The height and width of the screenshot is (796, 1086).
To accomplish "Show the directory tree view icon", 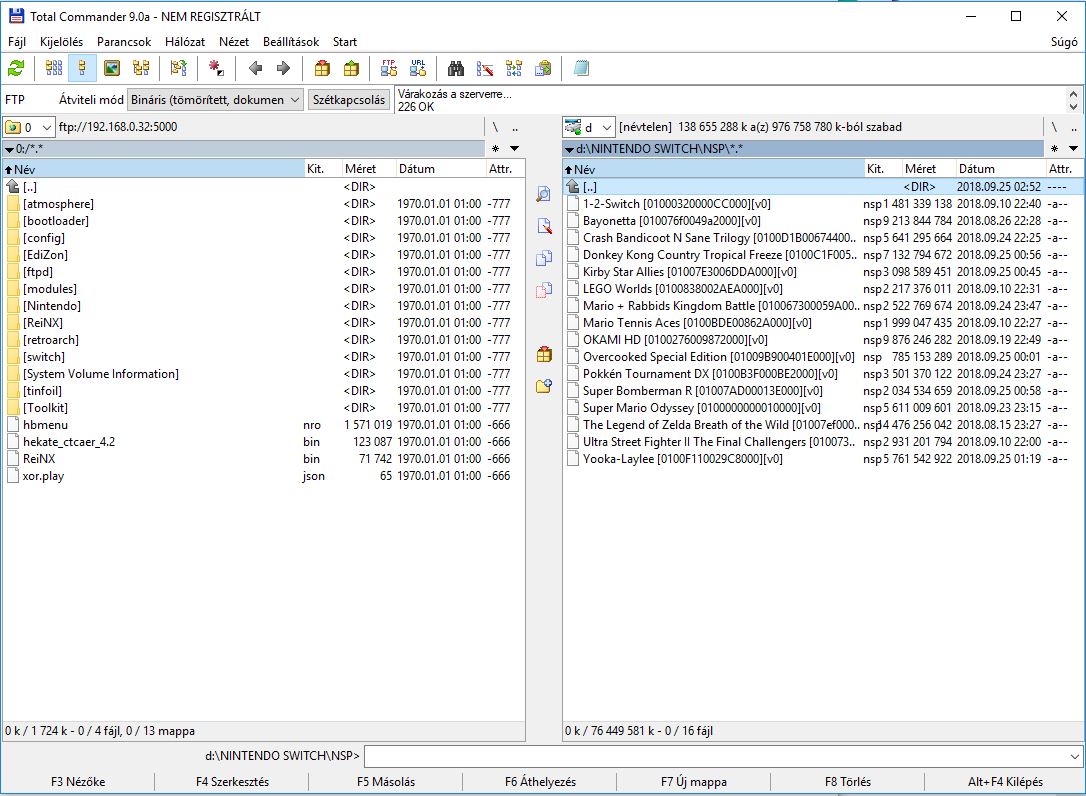I will [x=141, y=68].
